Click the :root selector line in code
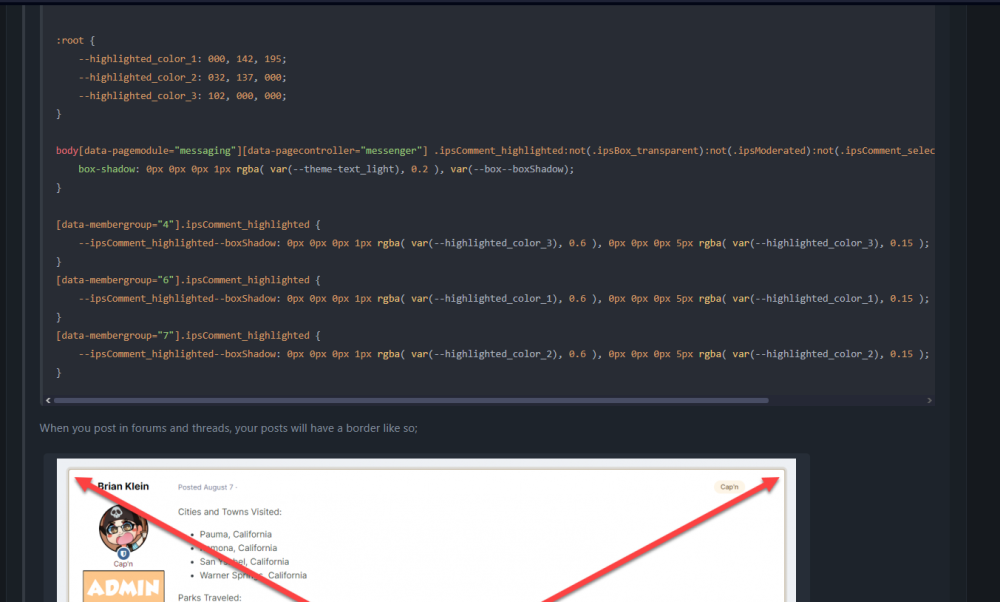This screenshot has width=1000, height=602. coord(75,41)
